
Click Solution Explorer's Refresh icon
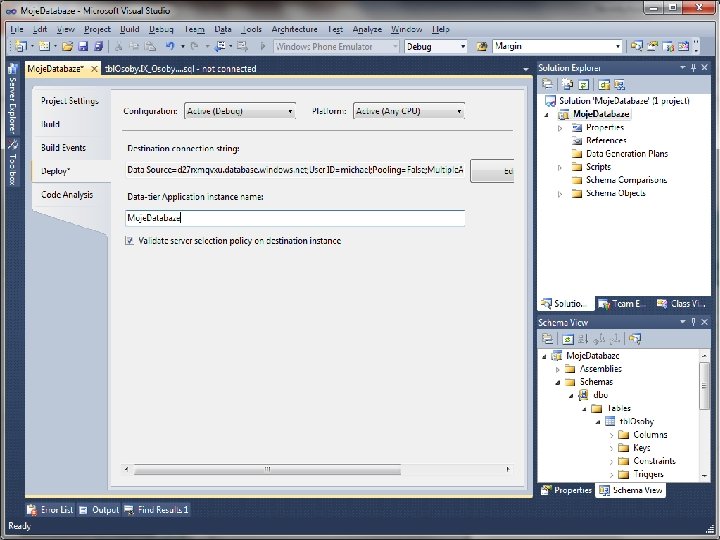[584, 84]
